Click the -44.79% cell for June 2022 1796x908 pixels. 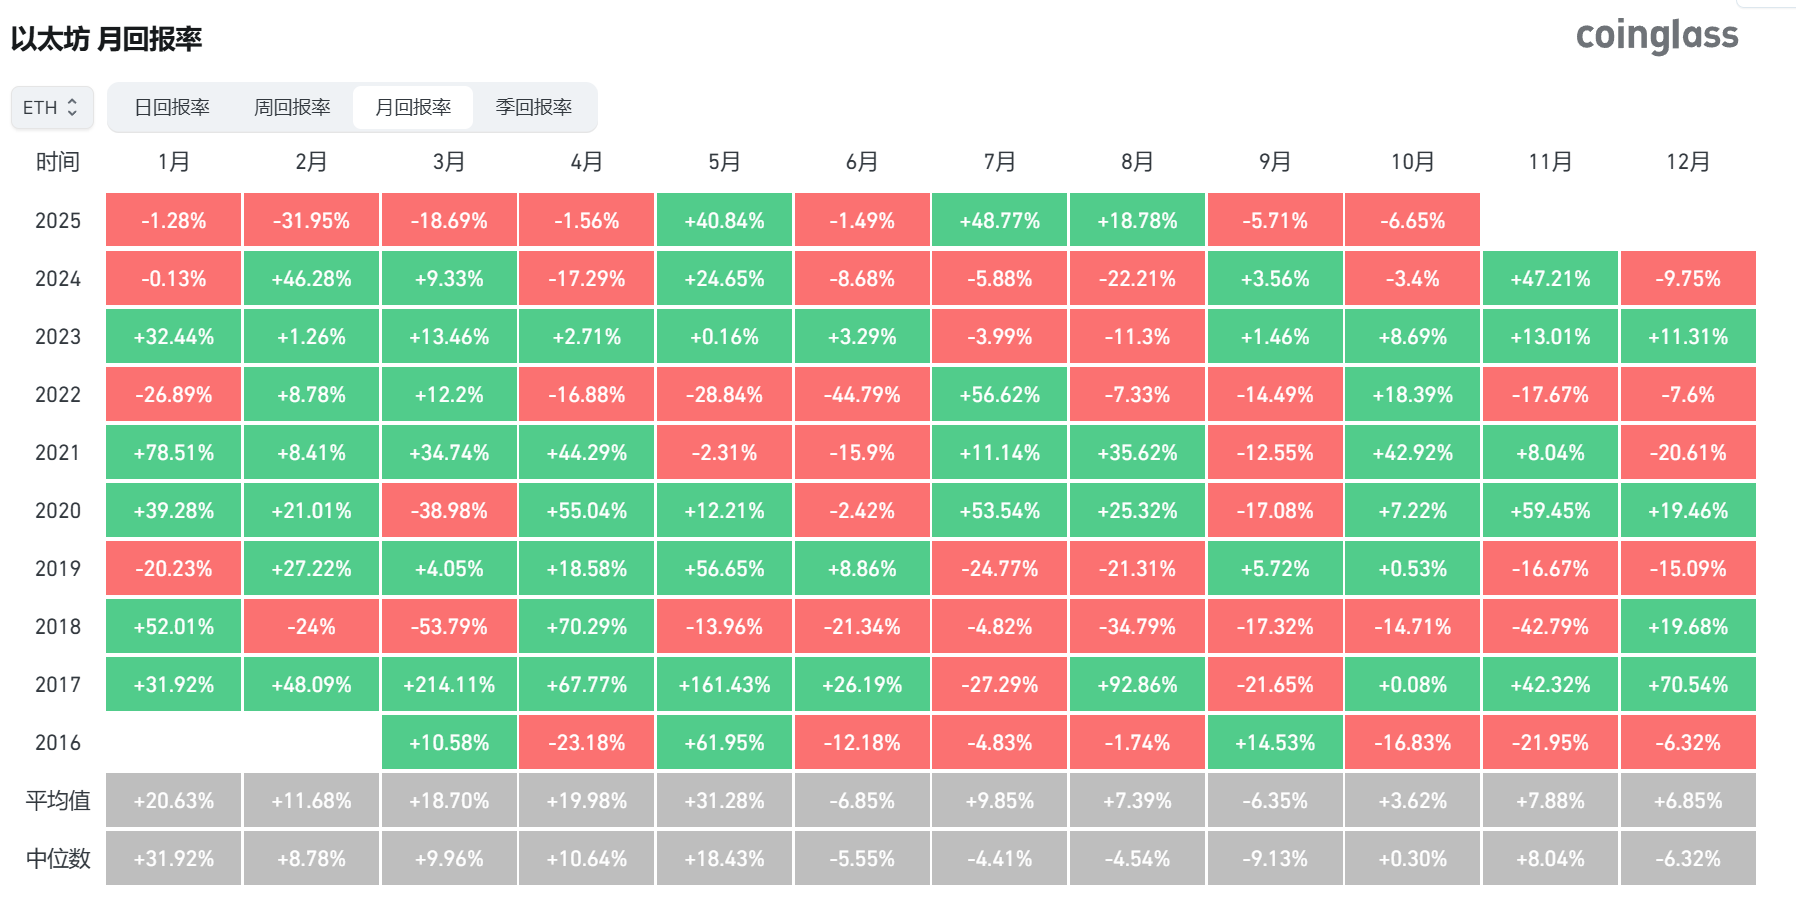pos(862,394)
